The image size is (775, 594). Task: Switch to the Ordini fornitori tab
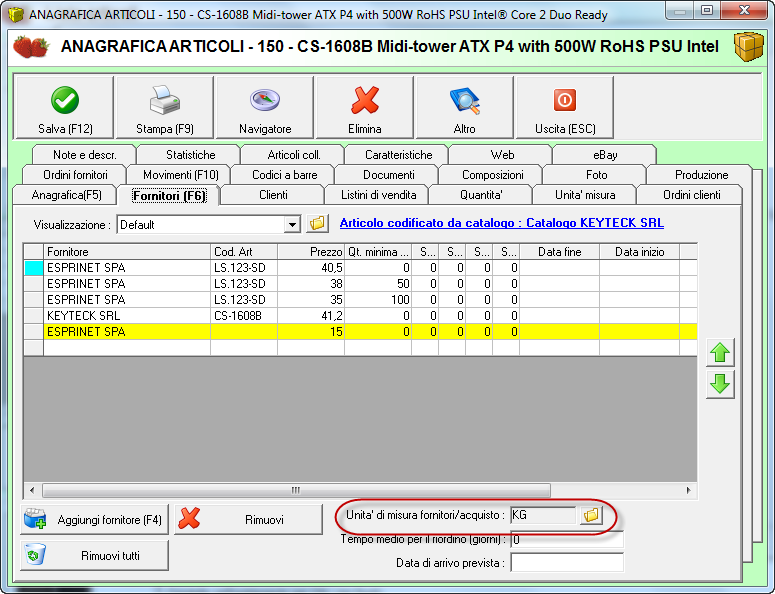pos(75,175)
